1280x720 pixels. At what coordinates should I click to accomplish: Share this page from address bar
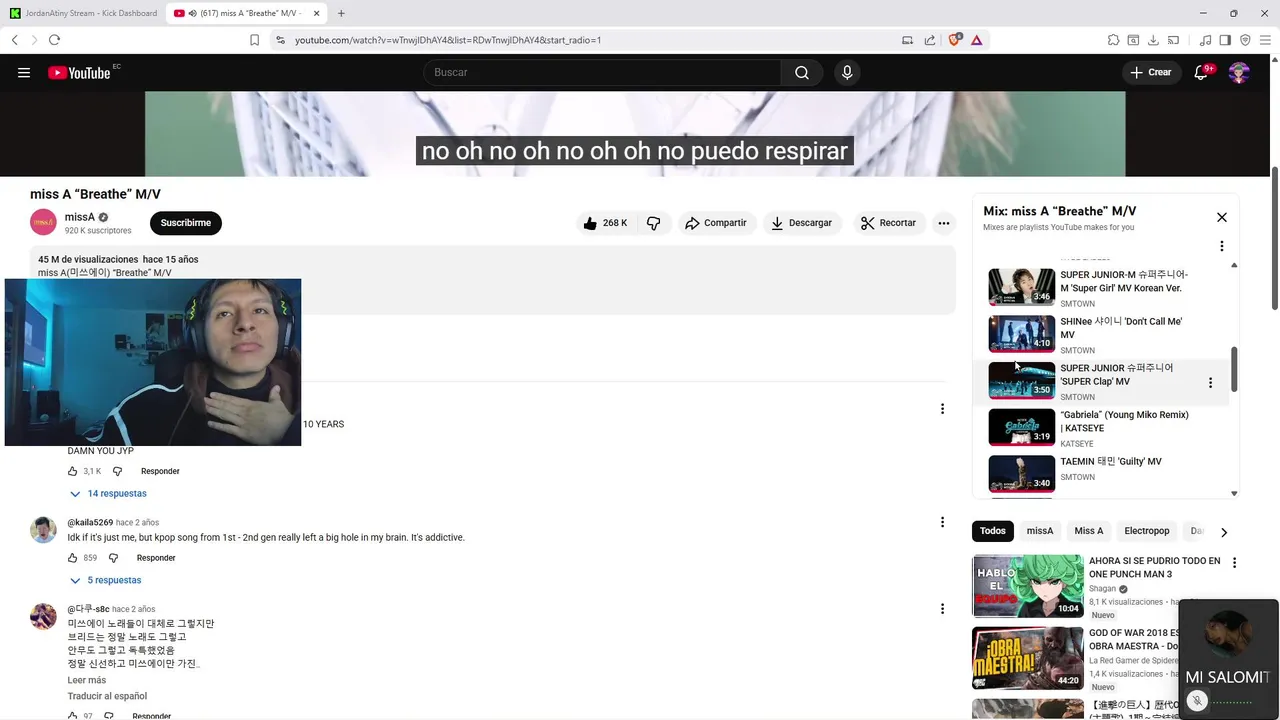coord(930,40)
